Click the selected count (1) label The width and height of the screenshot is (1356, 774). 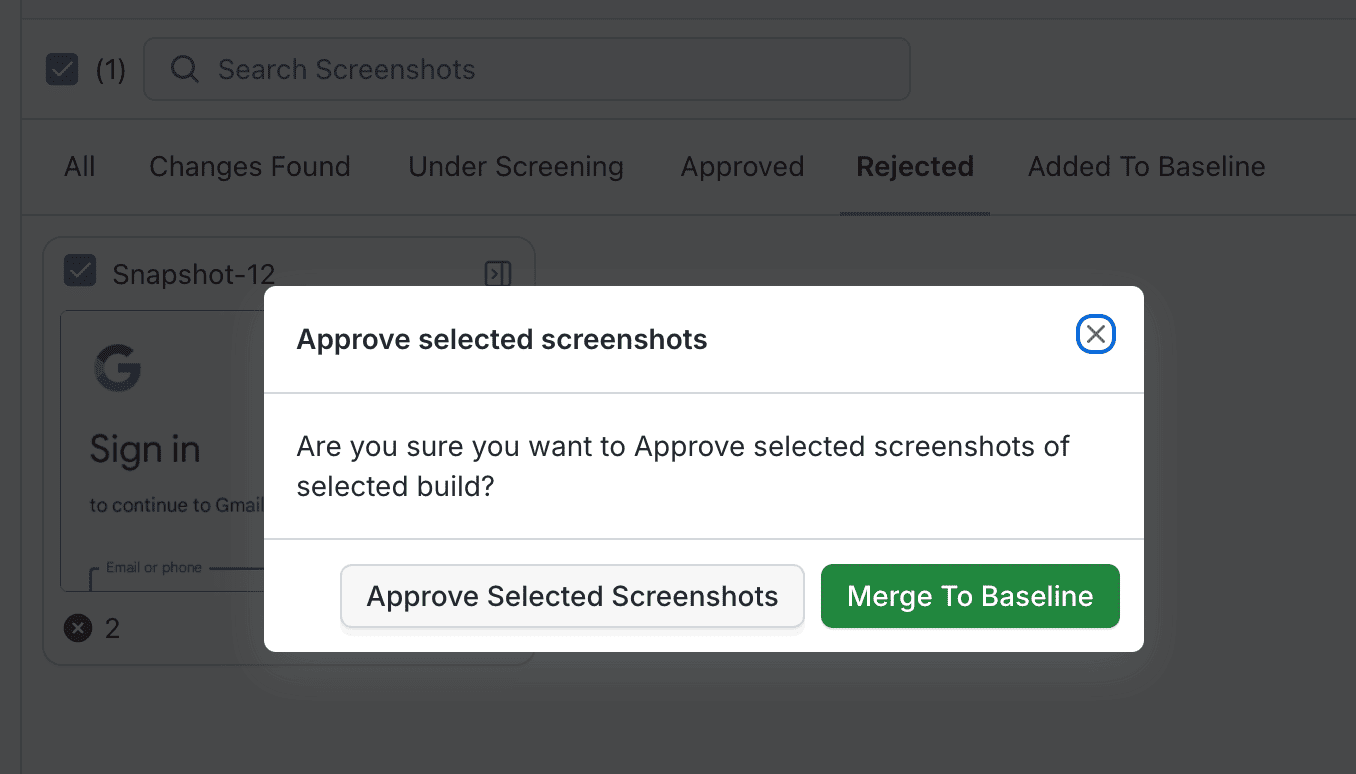coord(110,71)
